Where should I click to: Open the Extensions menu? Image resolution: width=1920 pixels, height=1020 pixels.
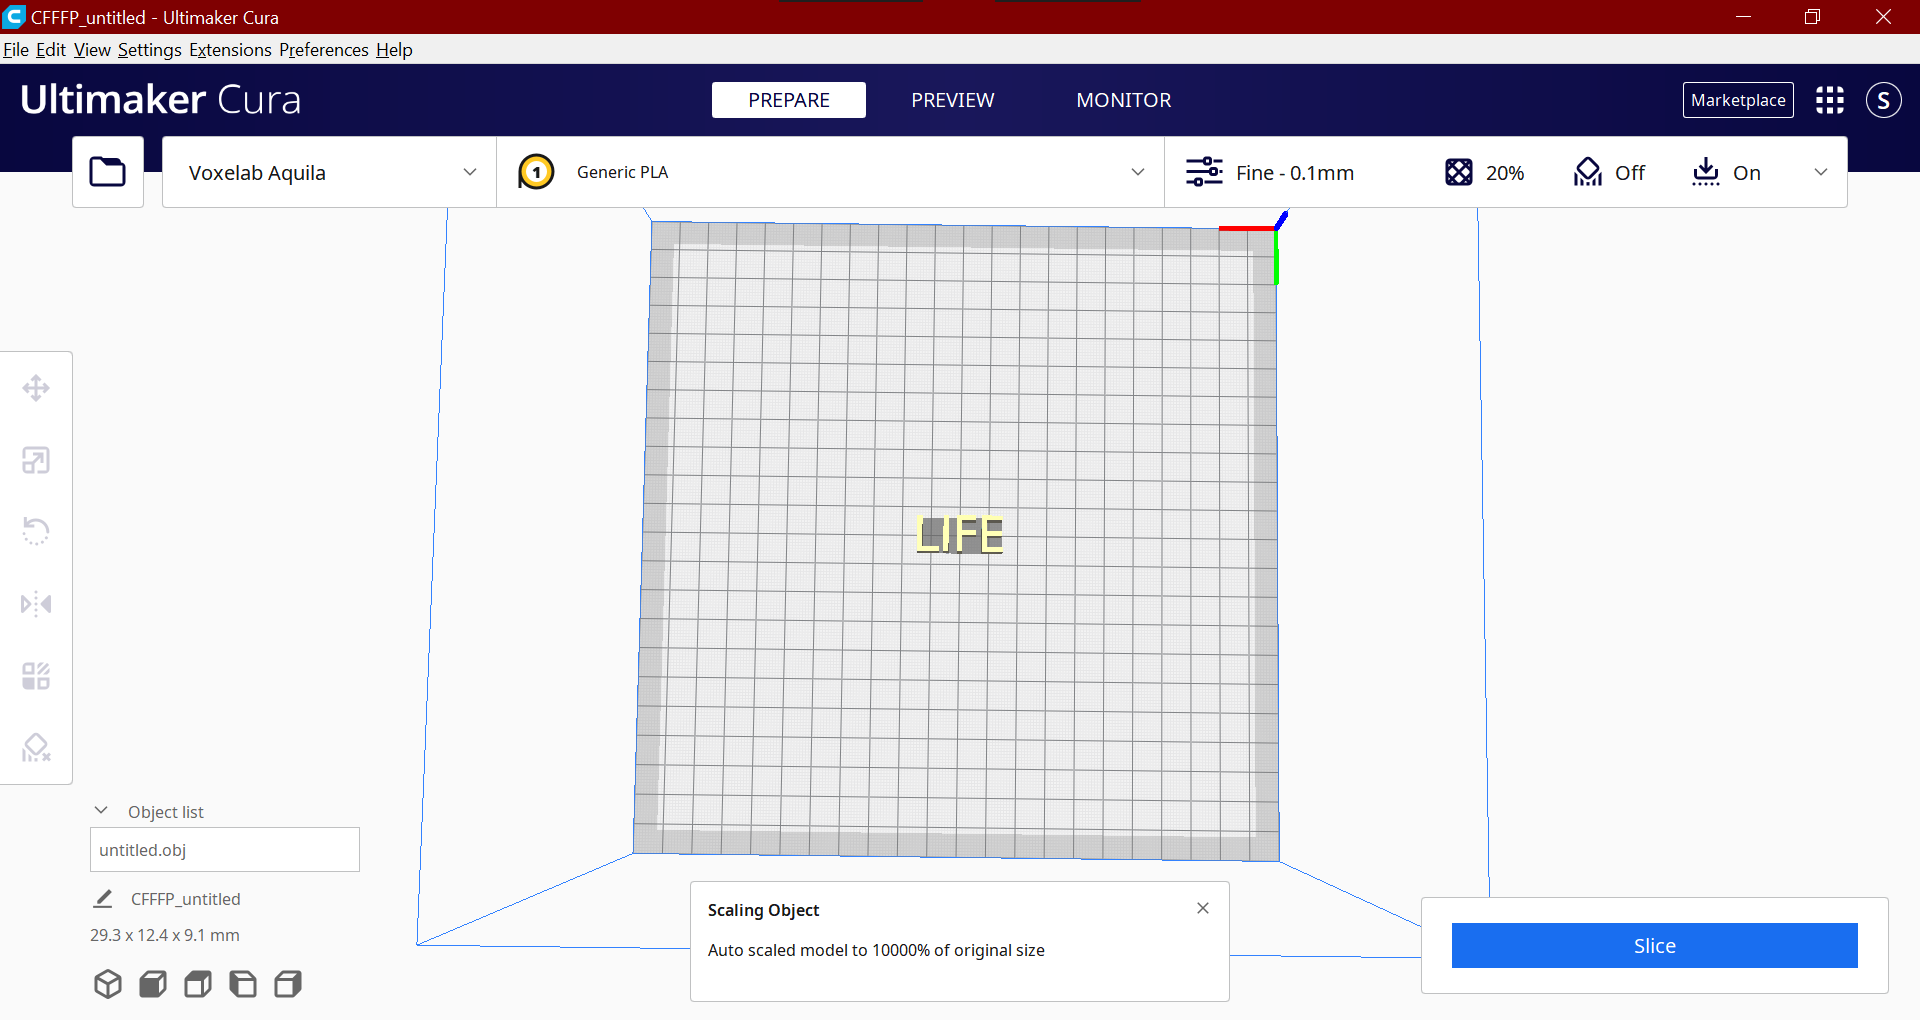click(230, 49)
